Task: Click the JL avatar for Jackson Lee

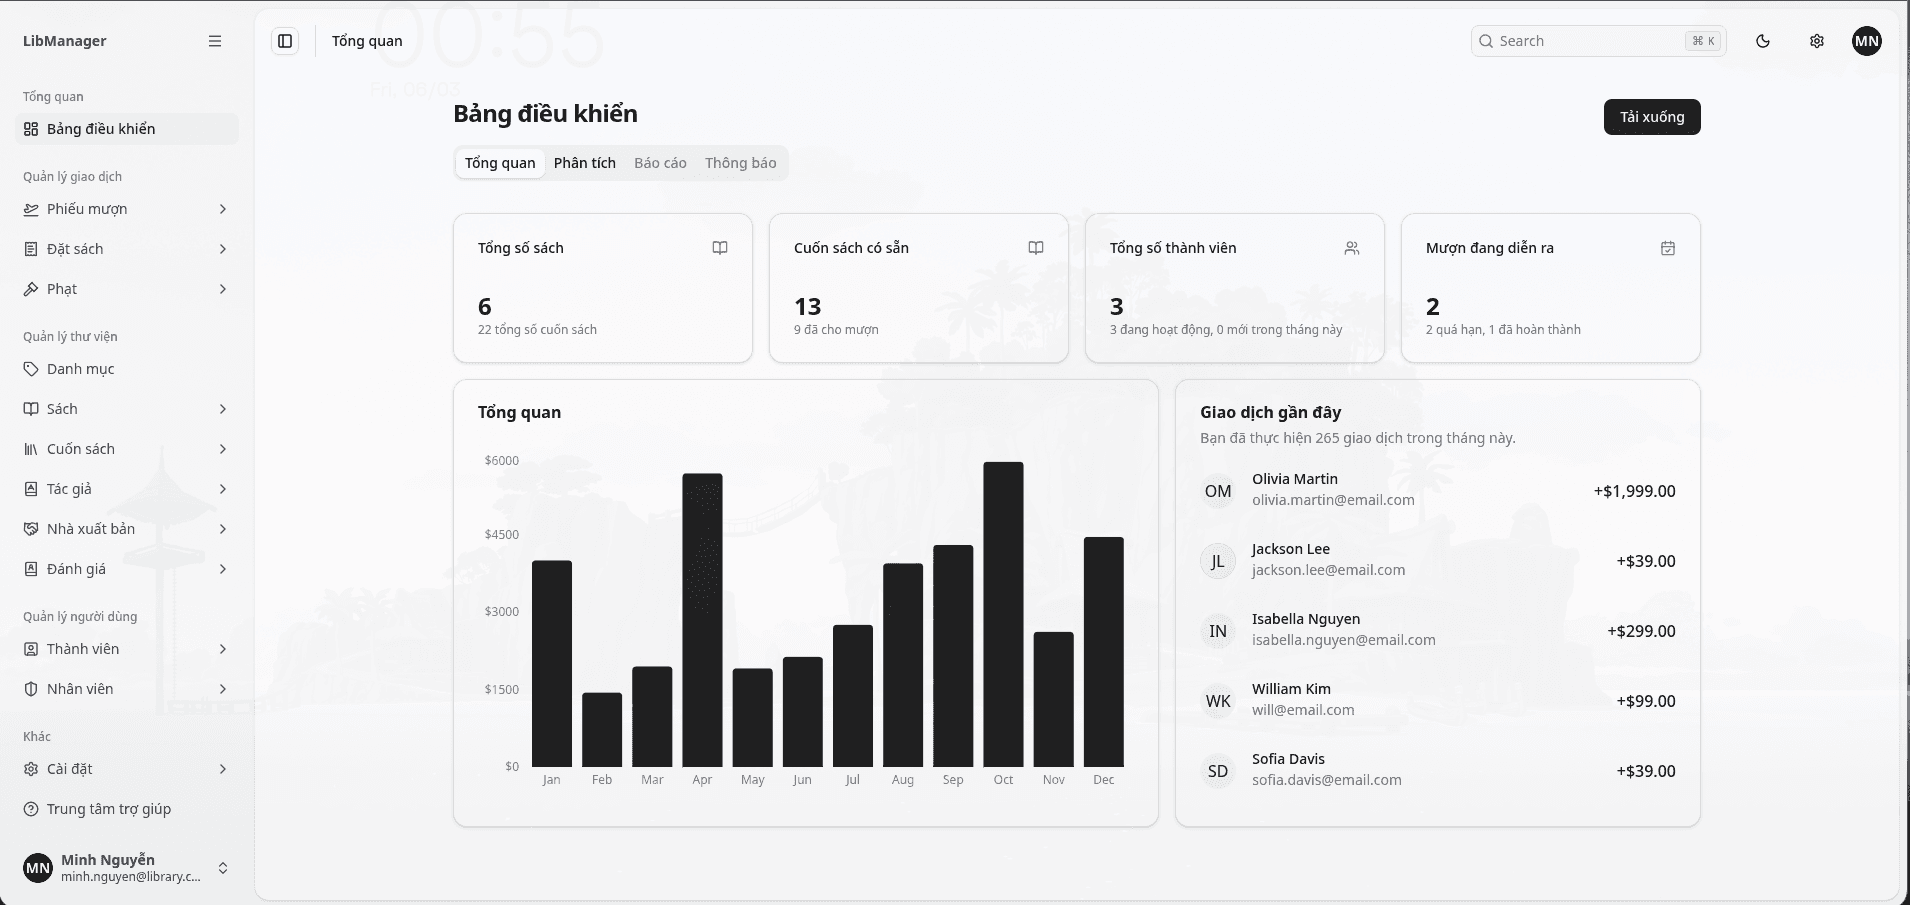Action: (x=1218, y=561)
